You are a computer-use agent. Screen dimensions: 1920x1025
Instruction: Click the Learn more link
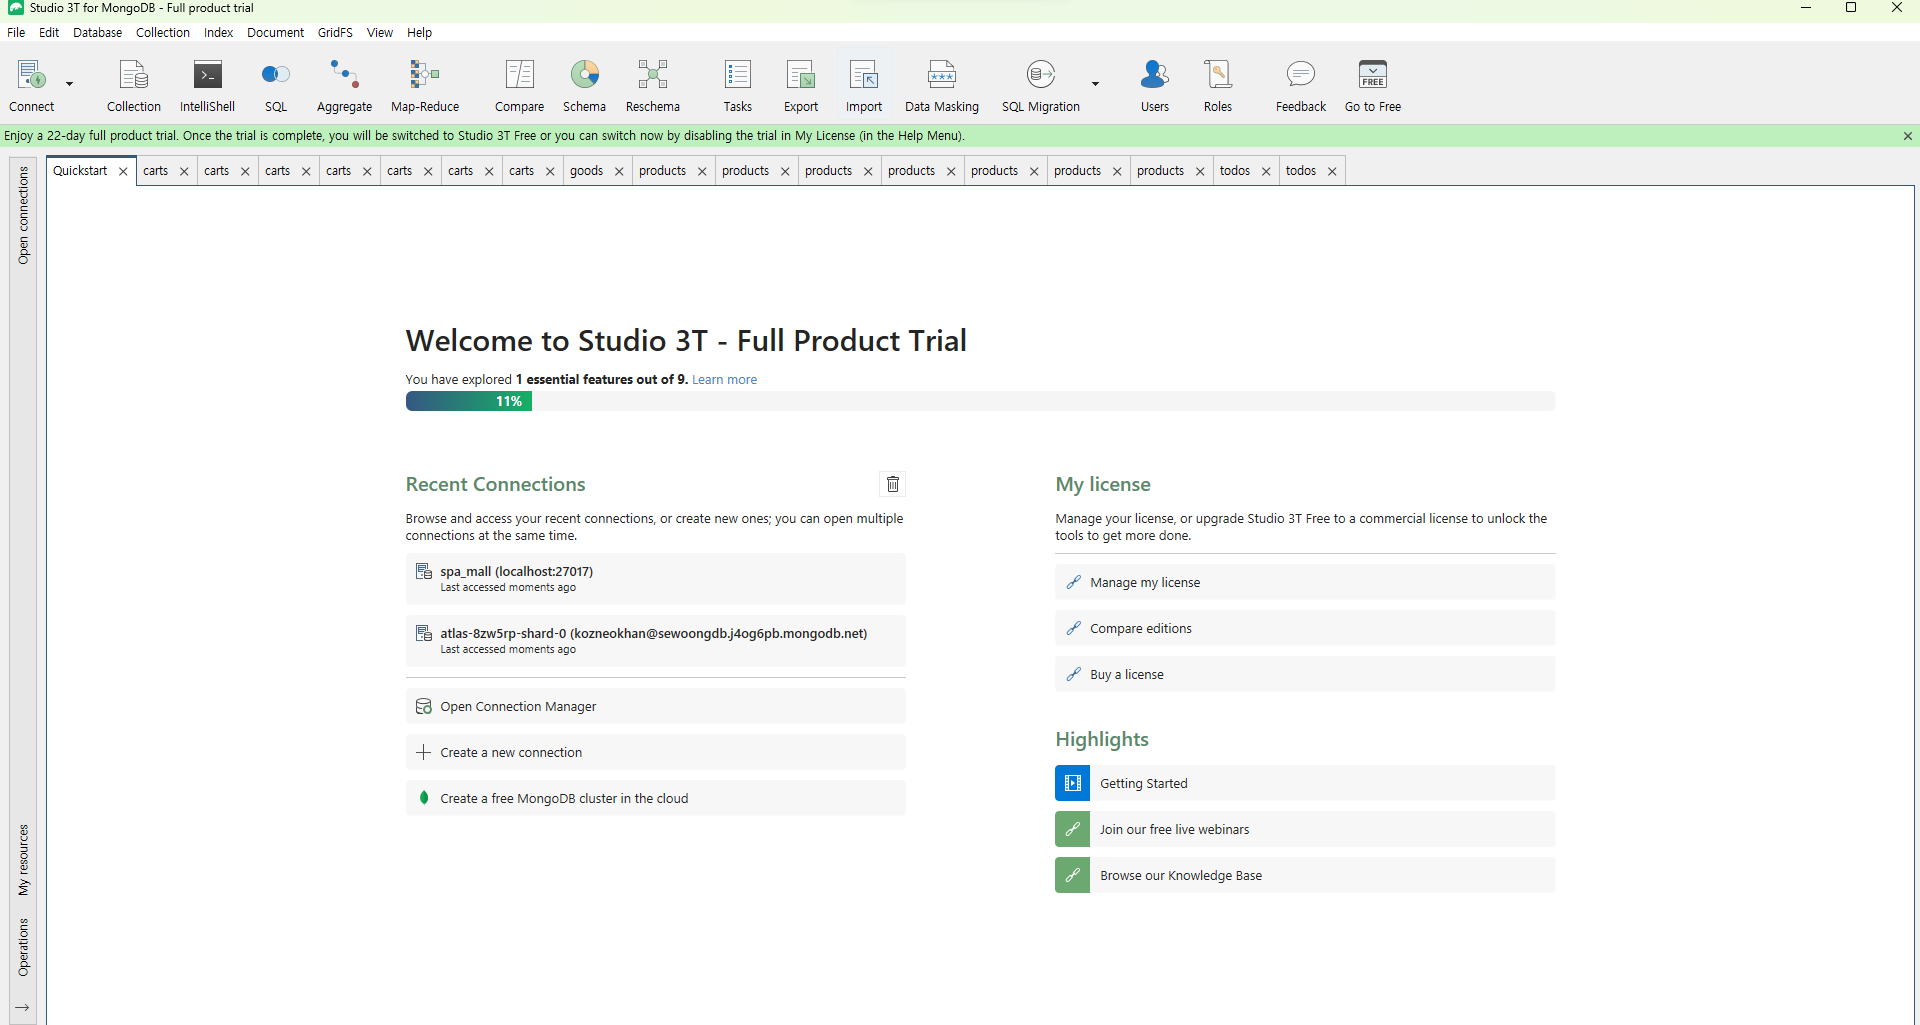tap(724, 380)
